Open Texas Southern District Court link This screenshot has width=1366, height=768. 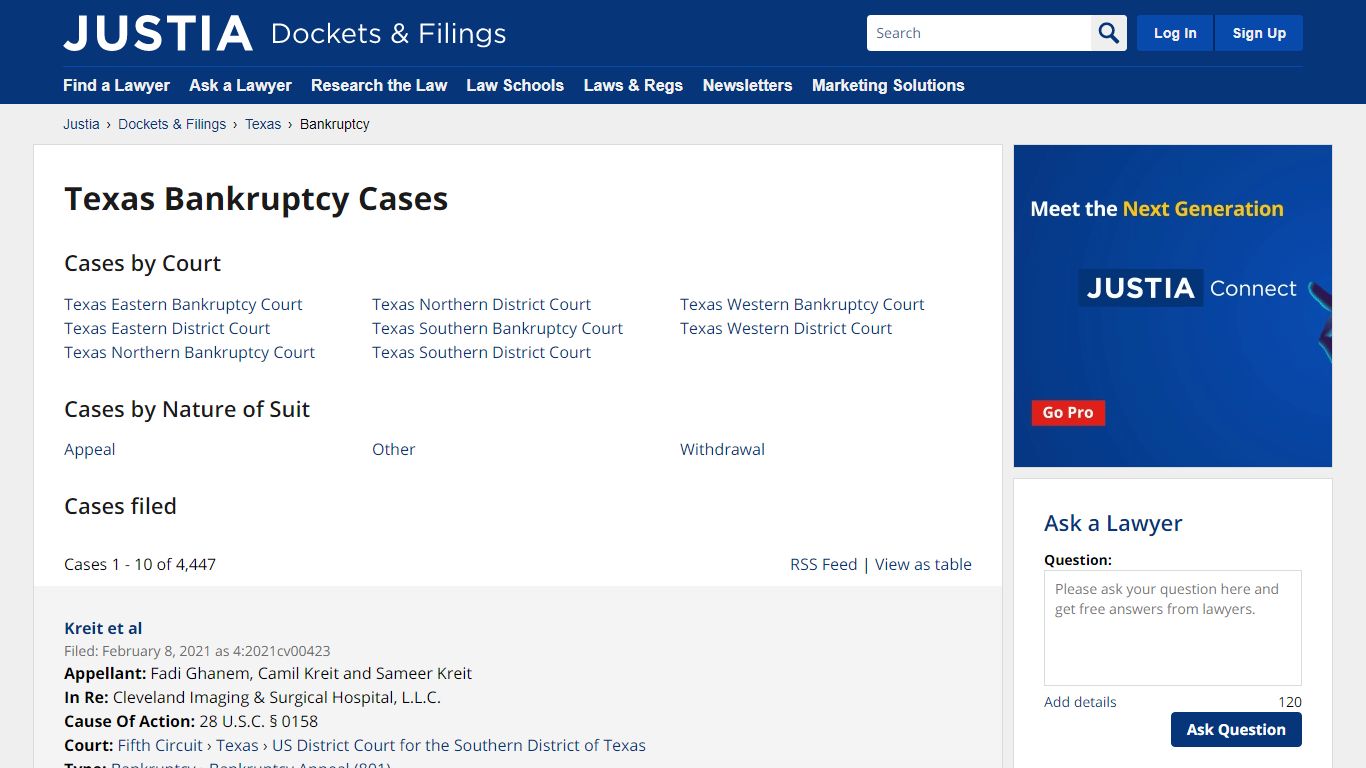point(481,352)
